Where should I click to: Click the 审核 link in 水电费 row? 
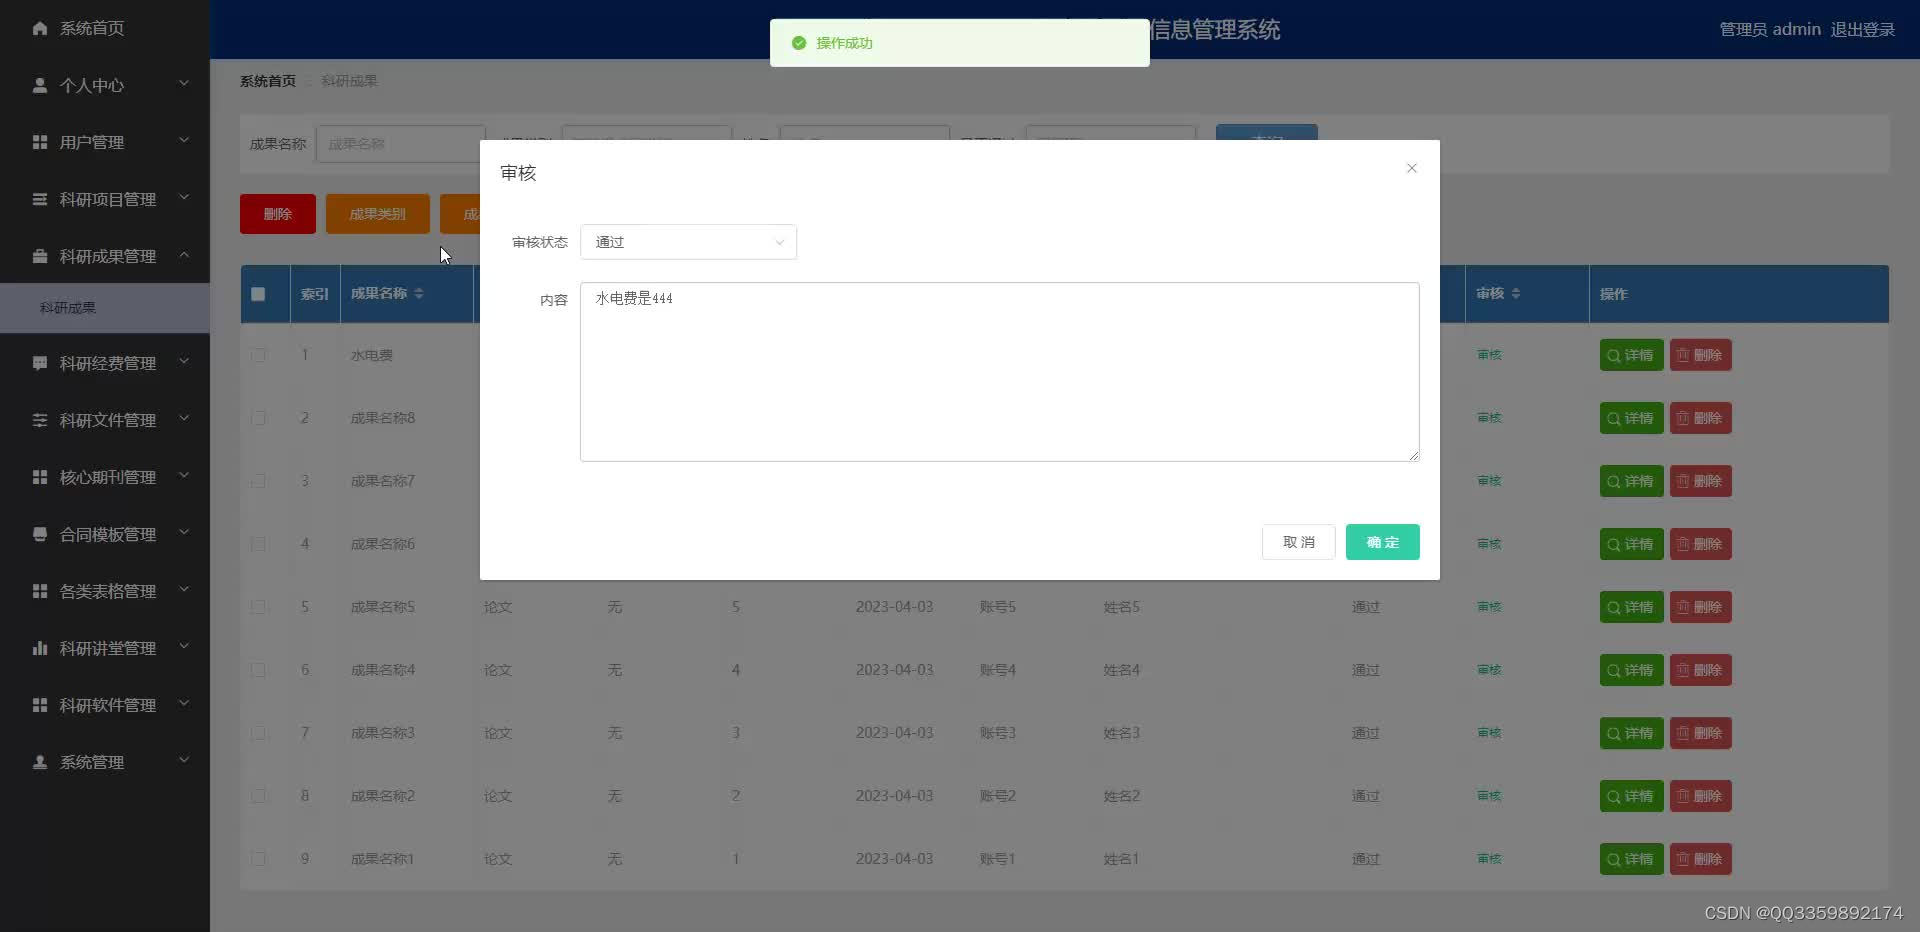click(x=1489, y=355)
